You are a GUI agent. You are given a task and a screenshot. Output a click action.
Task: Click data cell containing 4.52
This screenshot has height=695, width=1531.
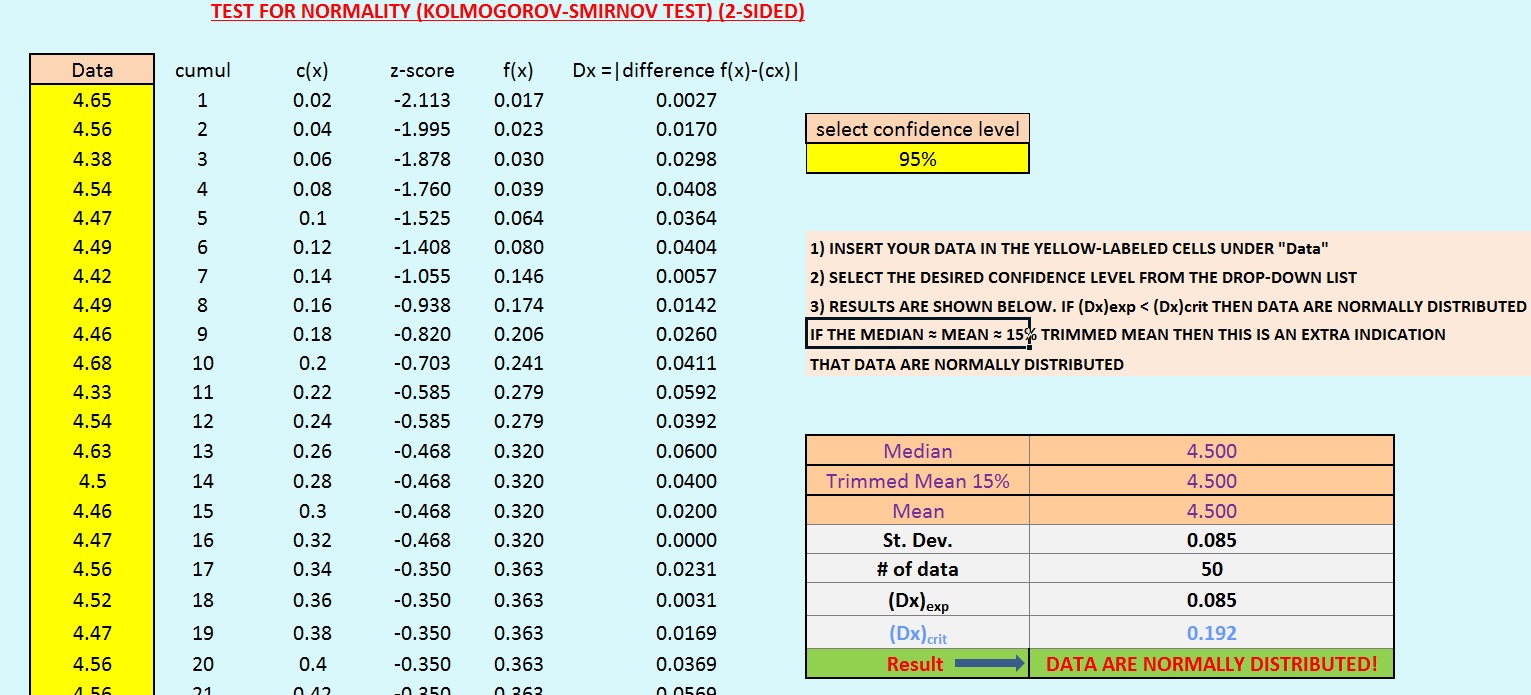[92, 600]
